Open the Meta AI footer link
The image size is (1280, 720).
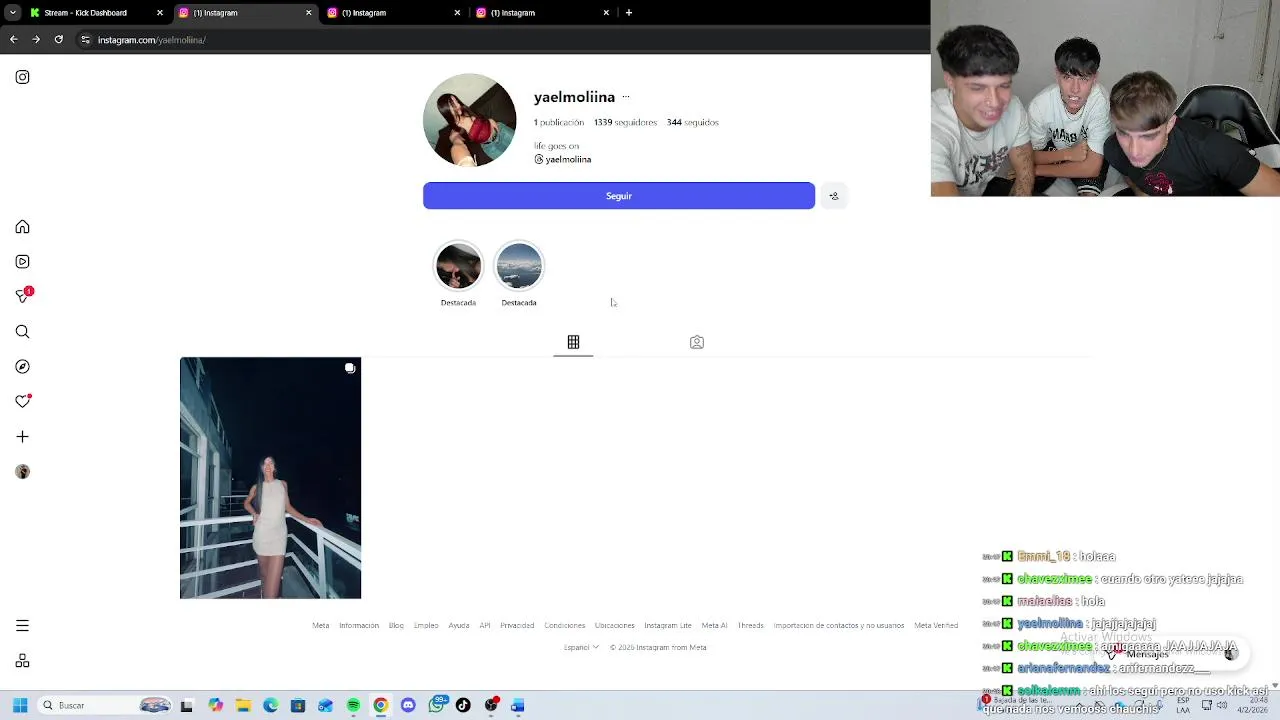[x=714, y=625]
